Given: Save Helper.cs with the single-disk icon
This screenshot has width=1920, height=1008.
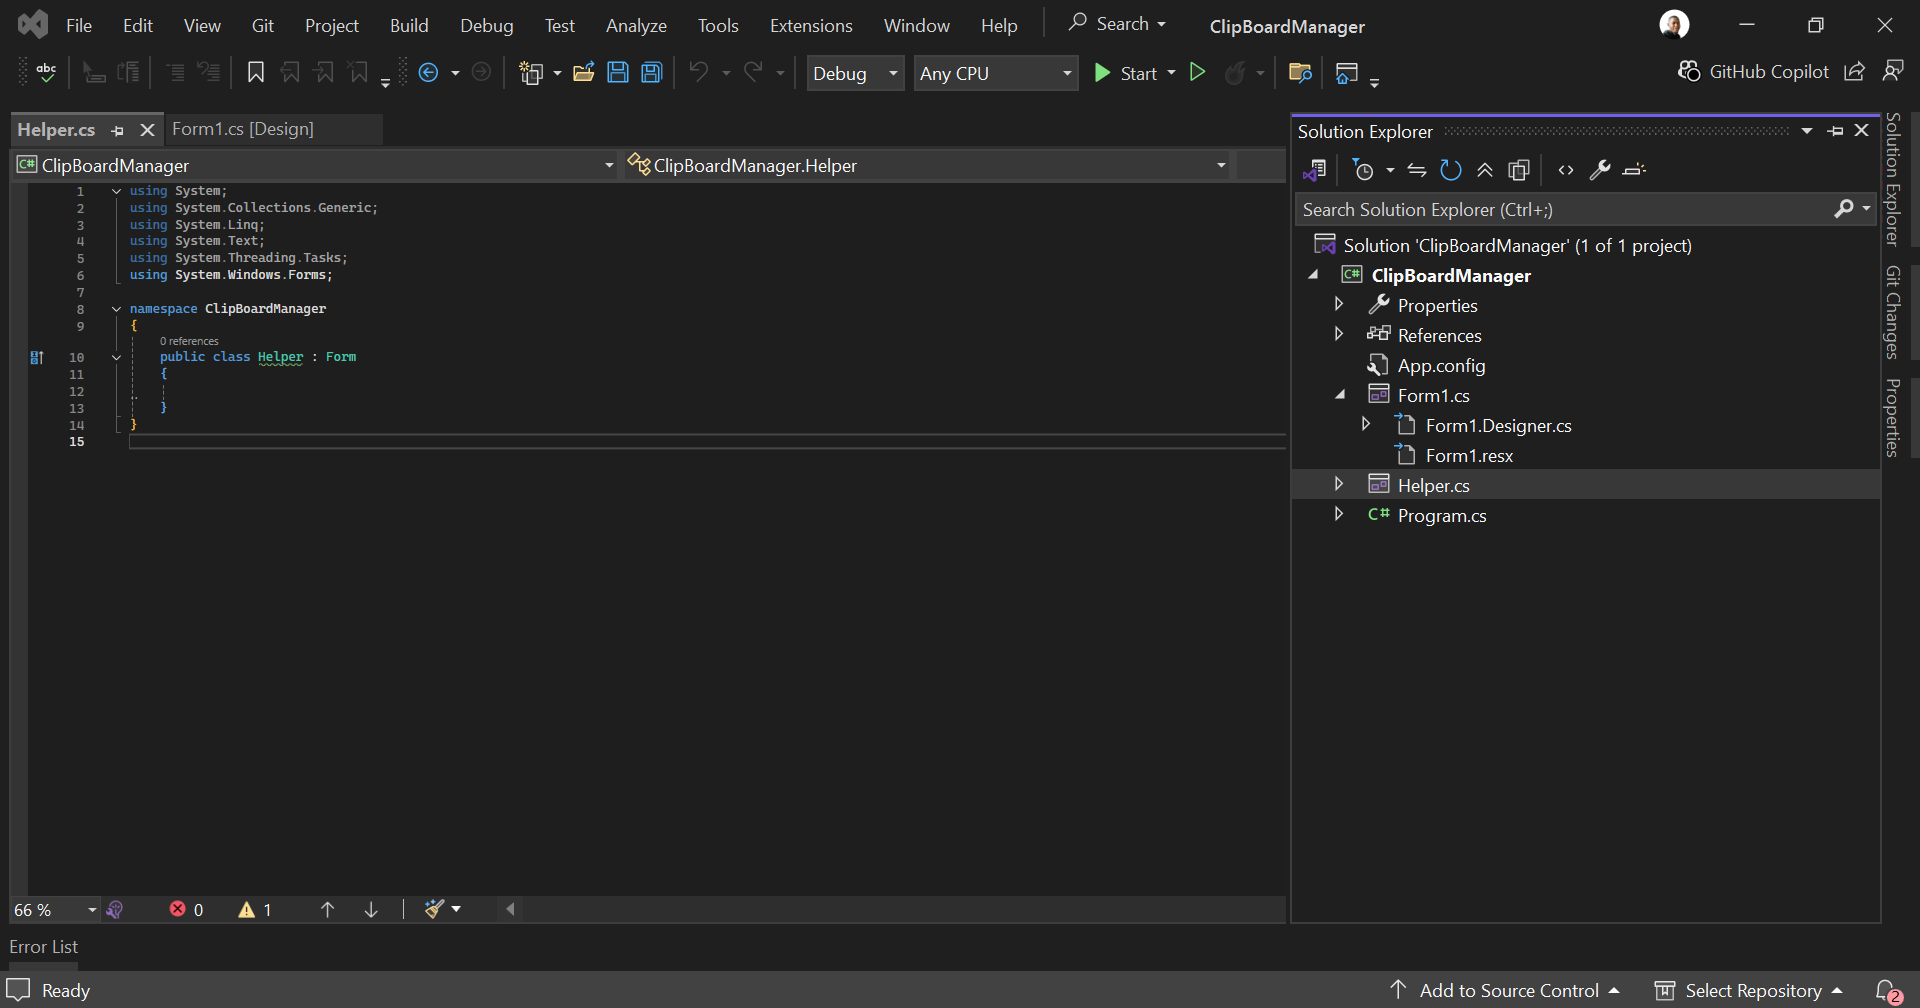Looking at the screenshot, I should [618, 72].
